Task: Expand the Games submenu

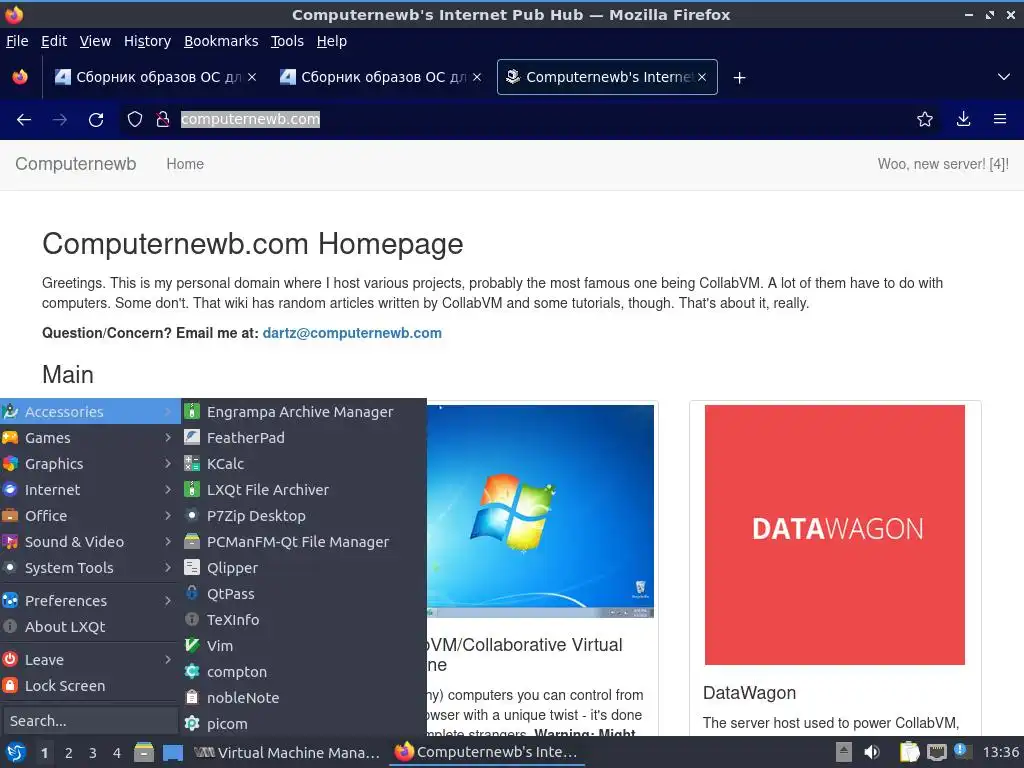Action: pos(90,438)
